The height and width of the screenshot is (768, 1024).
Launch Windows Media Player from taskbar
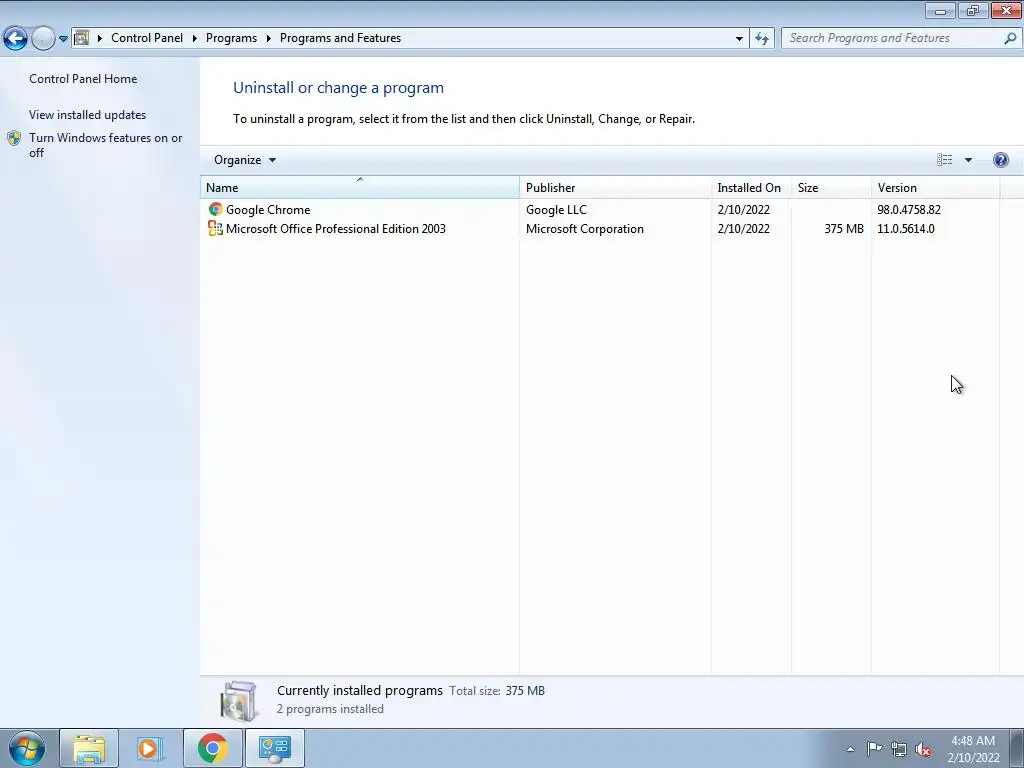tap(150, 748)
